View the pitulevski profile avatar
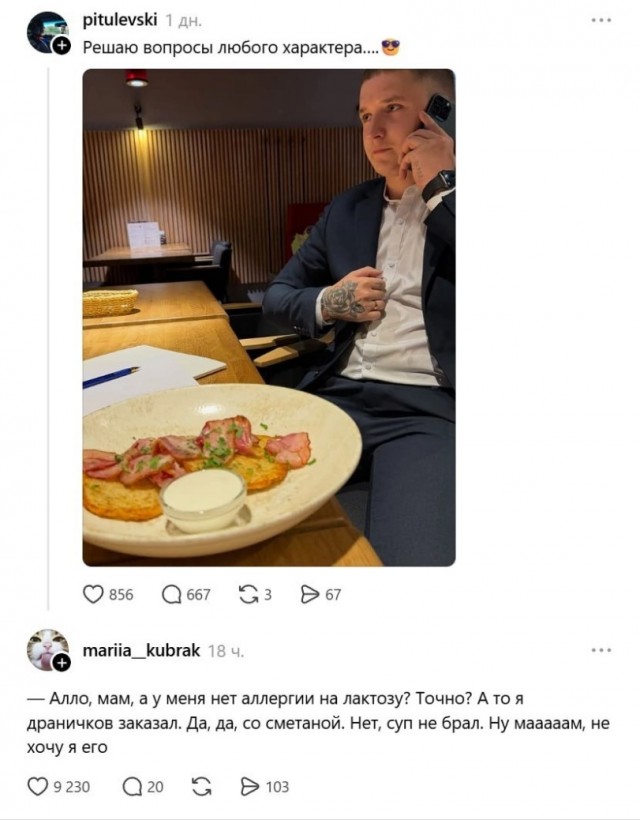 coord(47,32)
